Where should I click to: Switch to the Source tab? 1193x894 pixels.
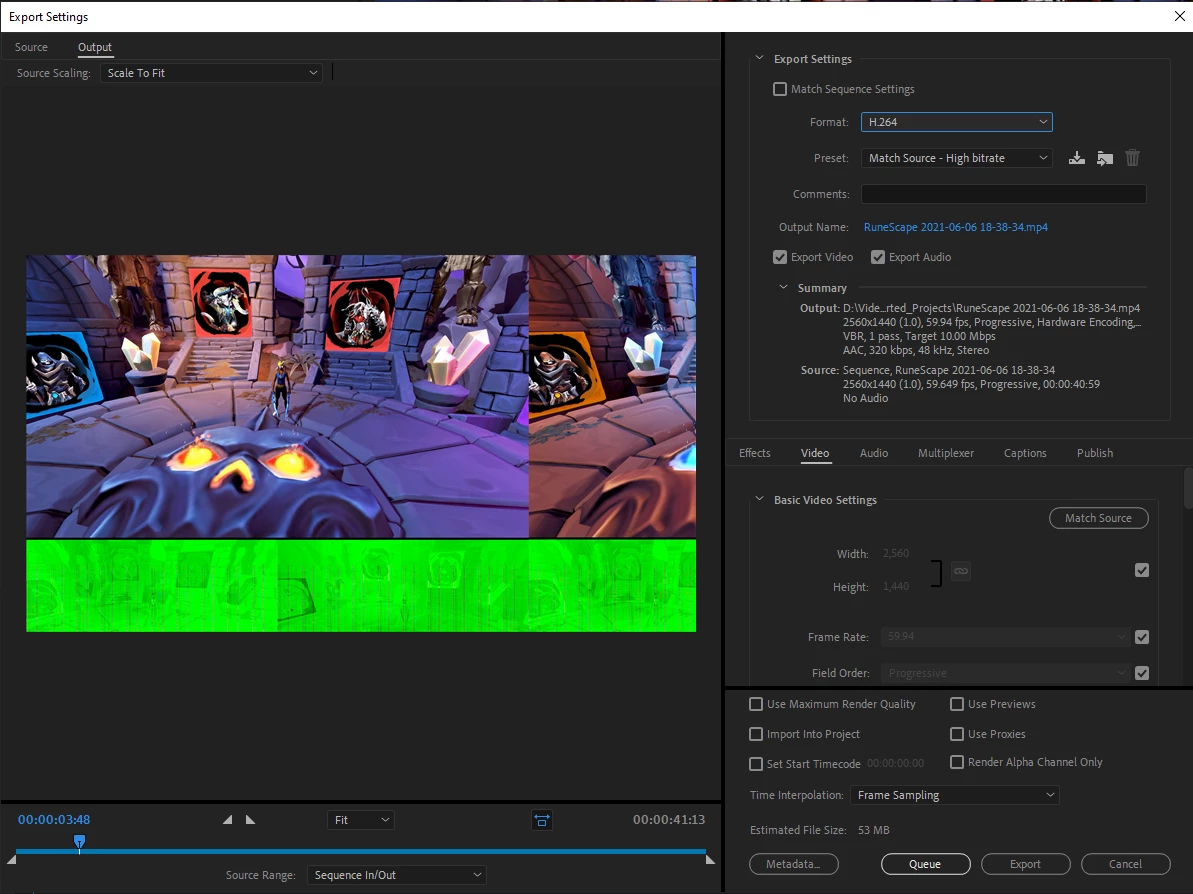pos(31,47)
